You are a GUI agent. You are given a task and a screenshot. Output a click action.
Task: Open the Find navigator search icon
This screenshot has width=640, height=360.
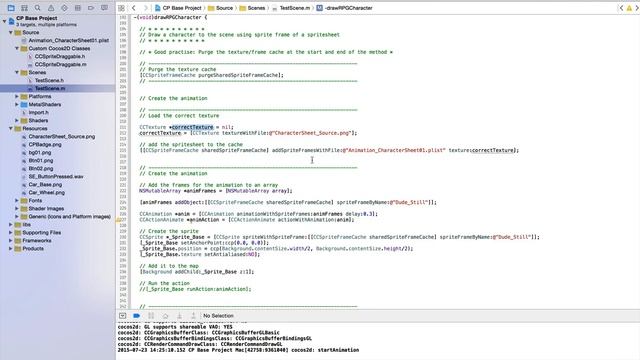tap(38, 8)
